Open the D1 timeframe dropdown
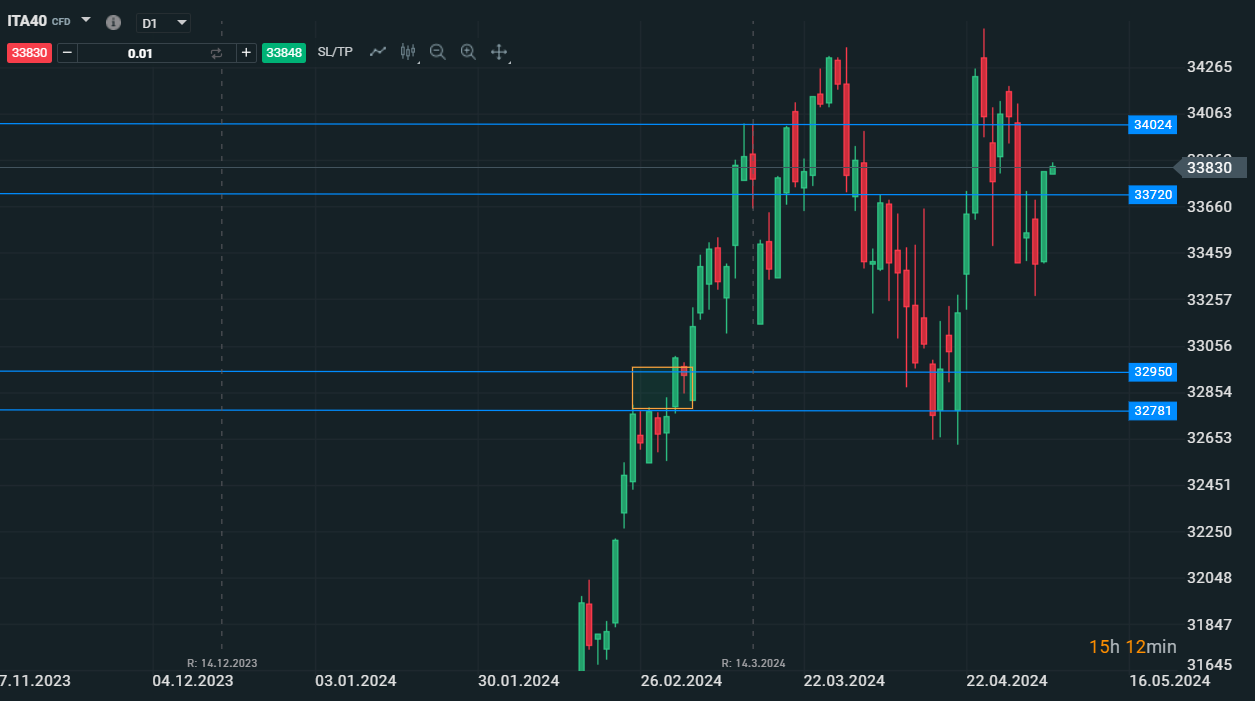The width and height of the screenshot is (1255, 701). pyautogui.click(x=163, y=22)
